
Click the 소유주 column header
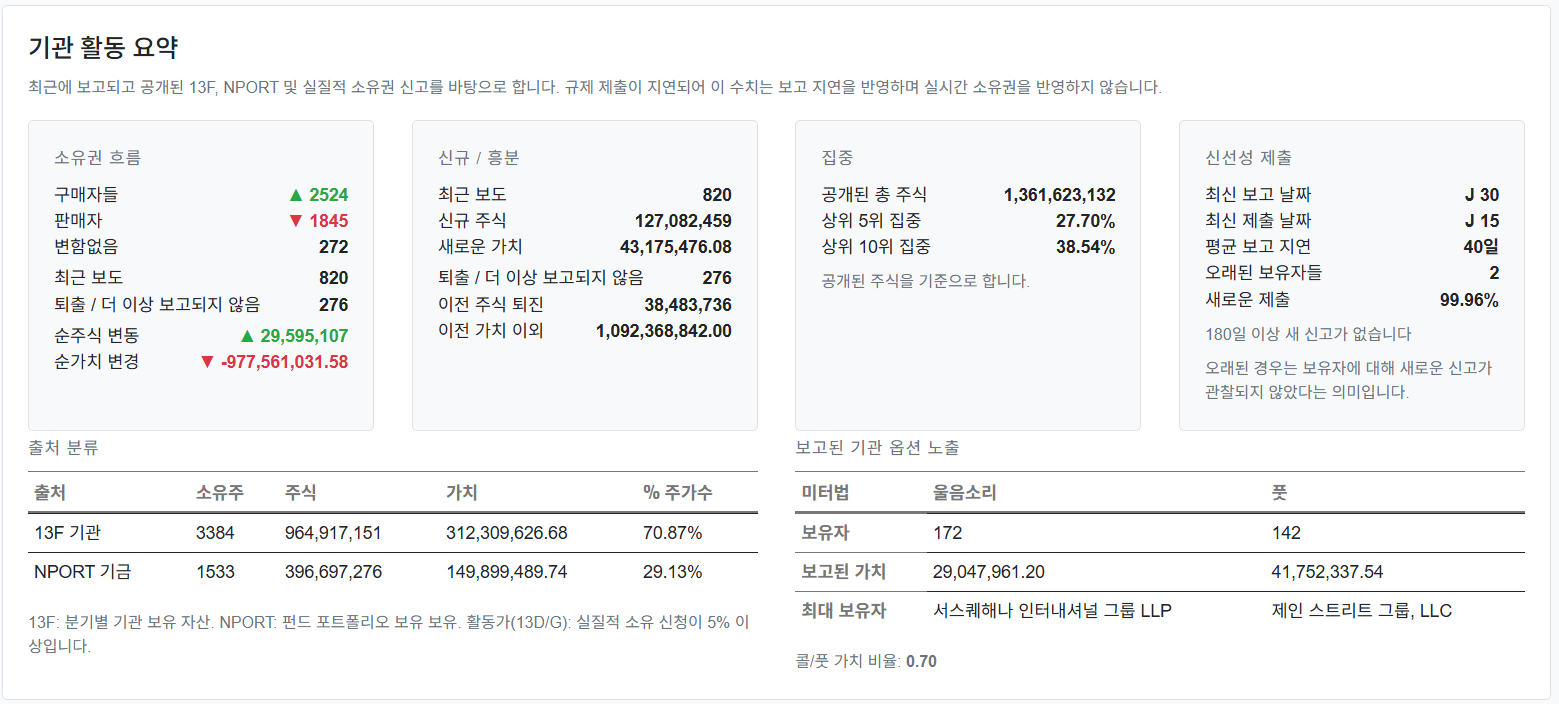(x=221, y=492)
